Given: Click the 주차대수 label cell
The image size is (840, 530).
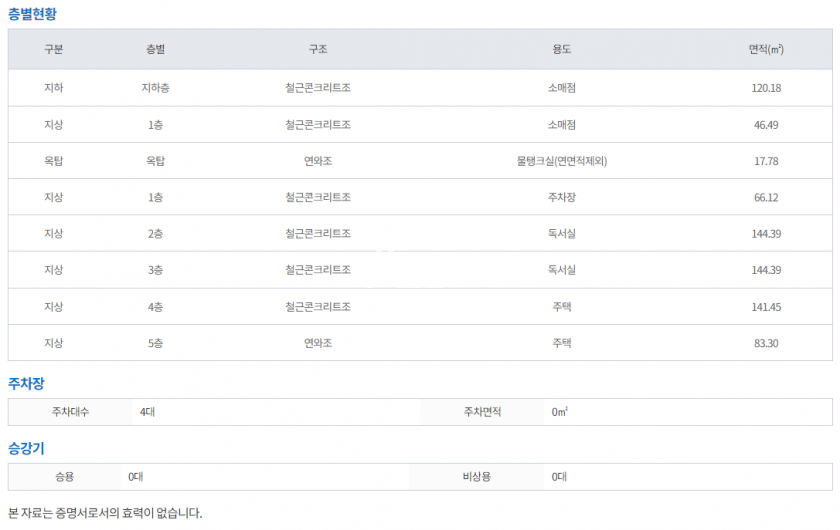Looking at the screenshot, I should click(x=70, y=412).
